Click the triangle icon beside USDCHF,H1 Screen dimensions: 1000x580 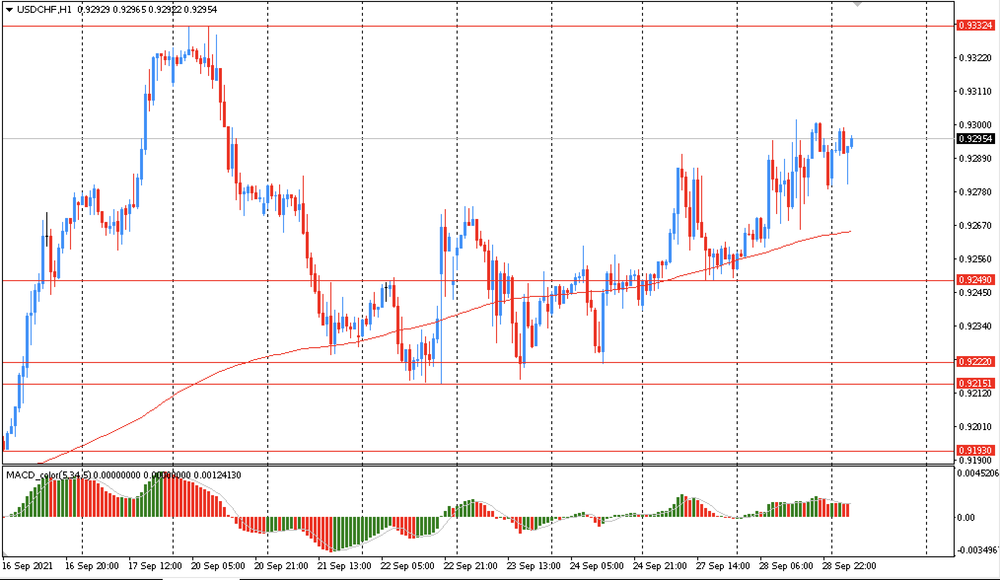point(8,8)
